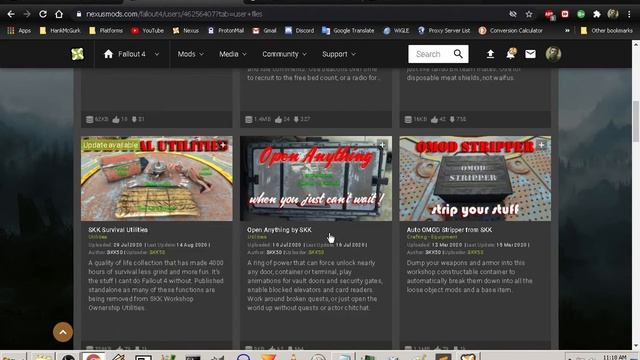
Task: Open Google Translate bookmark
Action: pos(348,31)
